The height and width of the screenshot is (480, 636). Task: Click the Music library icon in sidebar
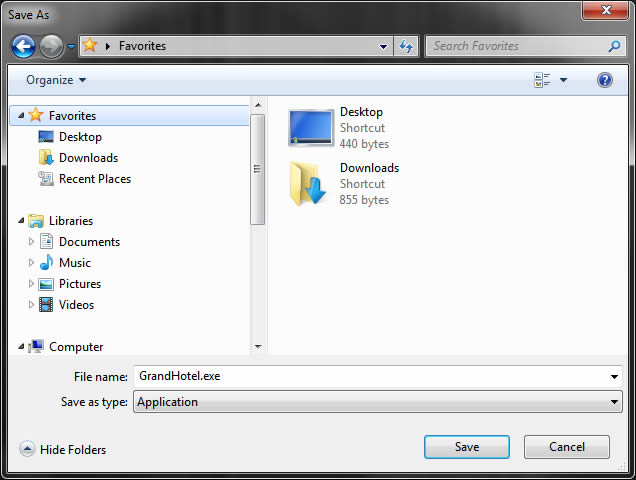pos(46,263)
